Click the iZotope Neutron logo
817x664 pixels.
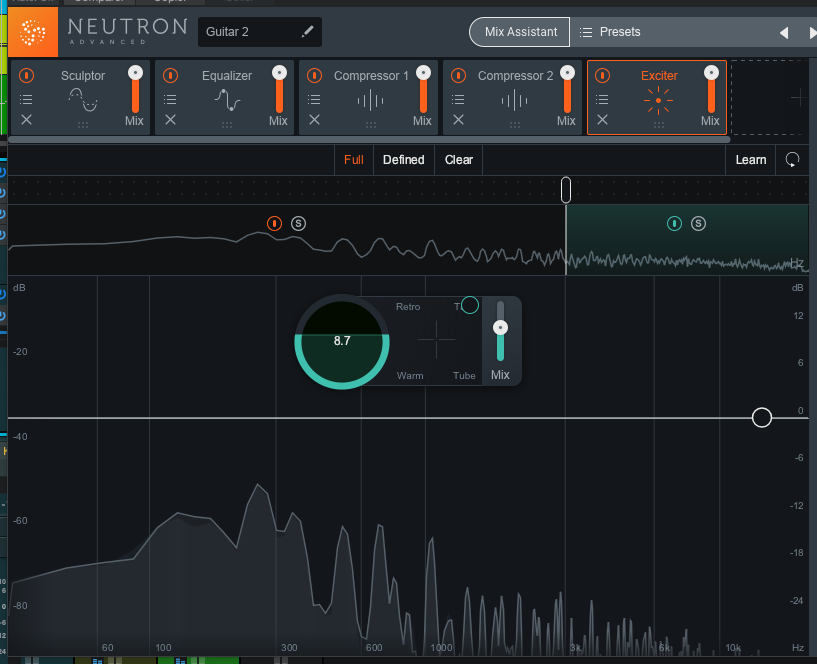pyautogui.click(x=35, y=31)
